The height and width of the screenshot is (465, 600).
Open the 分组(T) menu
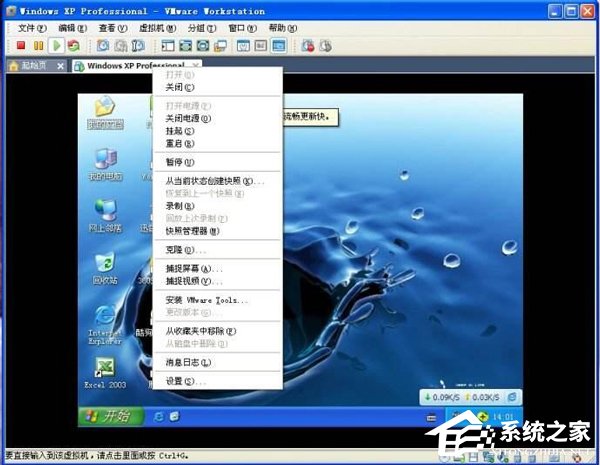202,28
